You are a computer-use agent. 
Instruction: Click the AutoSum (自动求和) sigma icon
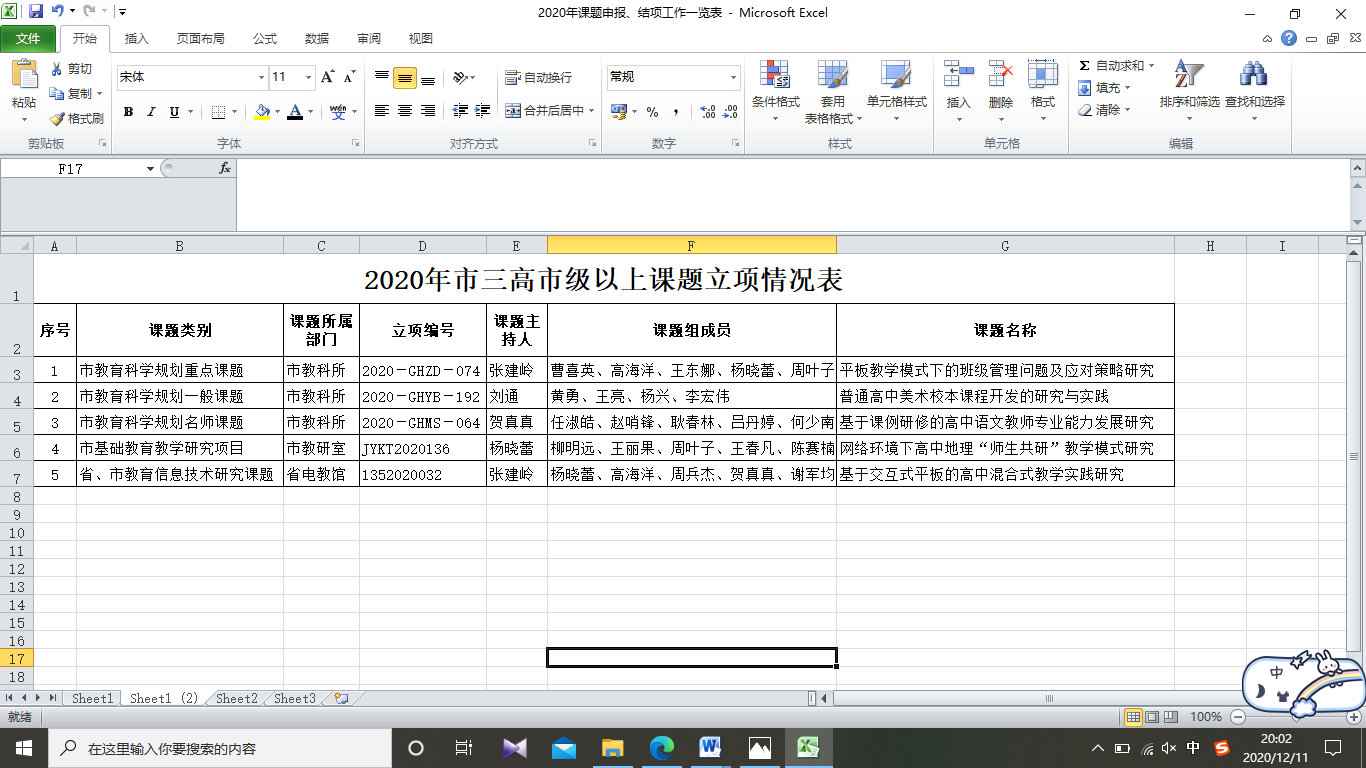pos(1084,66)
